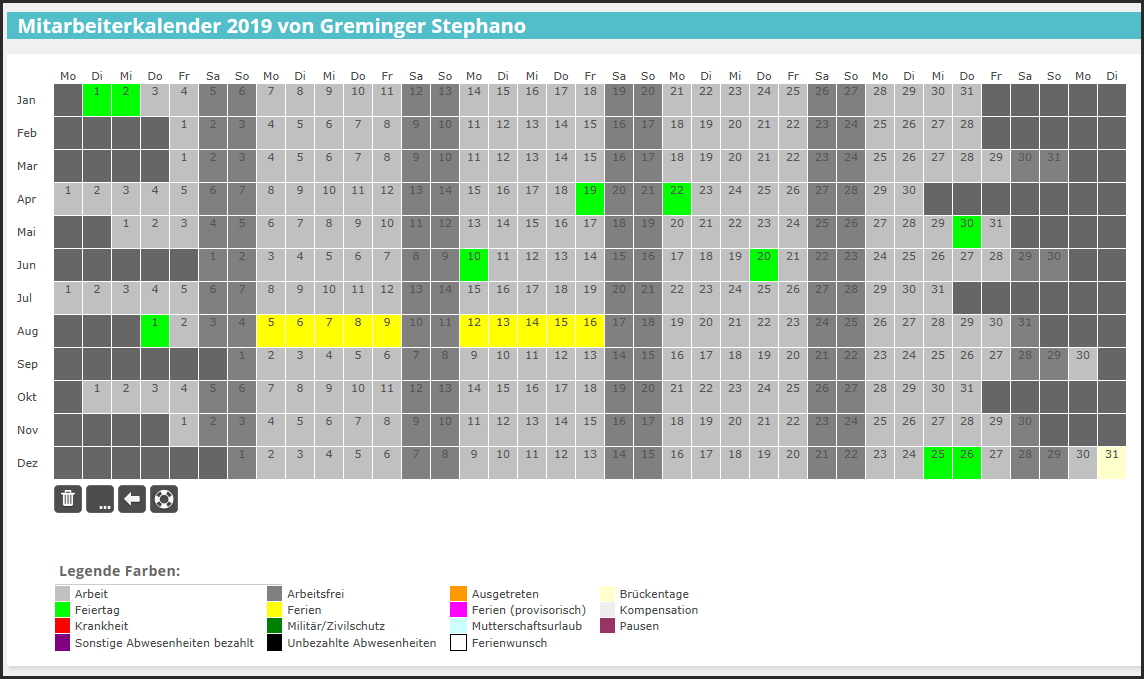This screenshot has height=679, width=1144.
Task: Select the red Krankheit color swatch
Action: (x=62, y=626)
